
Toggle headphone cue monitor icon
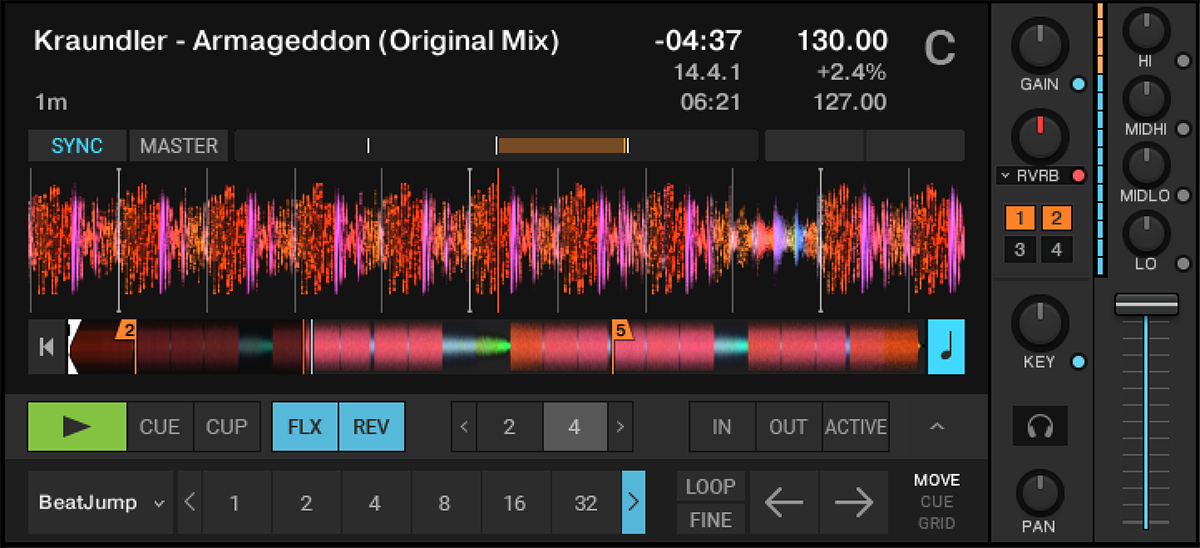click(1039, 427)
